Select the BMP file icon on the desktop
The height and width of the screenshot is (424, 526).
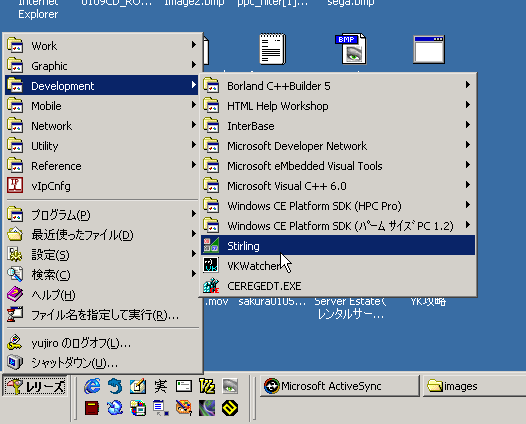[351, 49]
